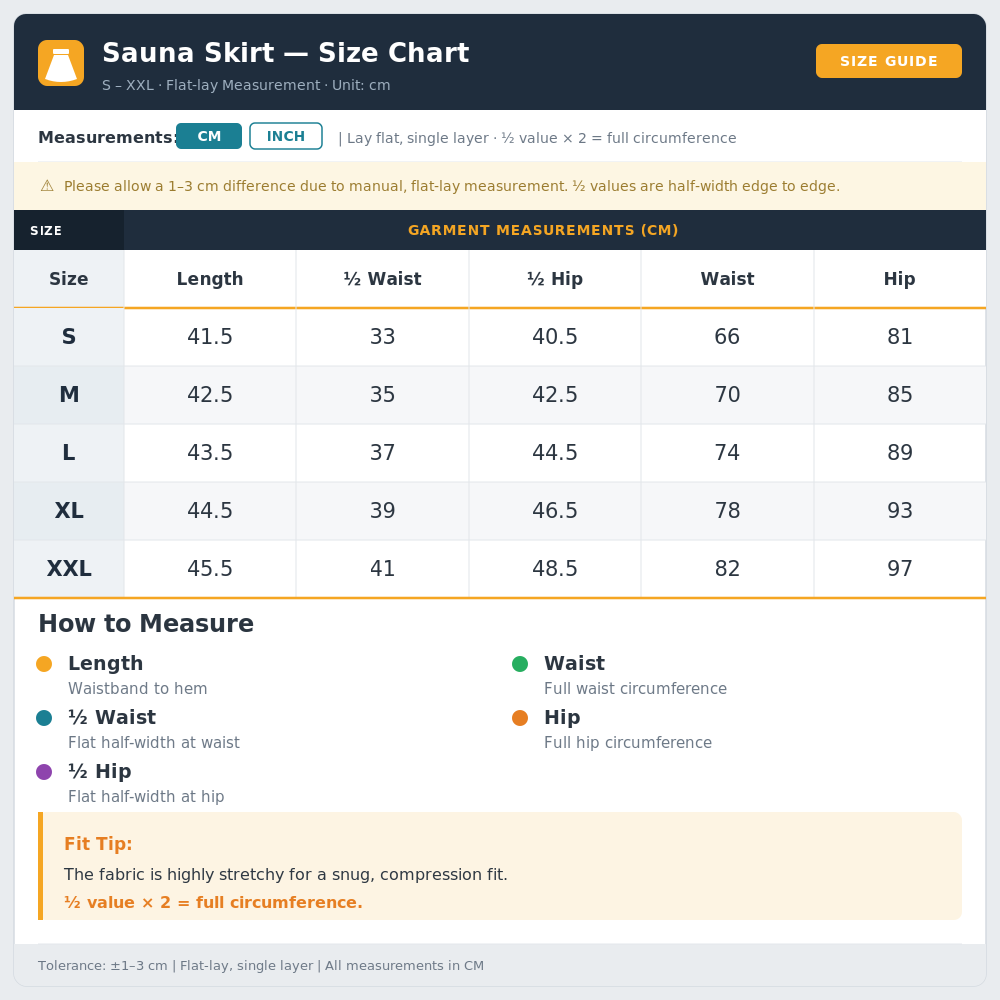This screenshot has height=1000, width=1000.
Task: Select the ½ Hip column header
Action: [x=555, y=279]
